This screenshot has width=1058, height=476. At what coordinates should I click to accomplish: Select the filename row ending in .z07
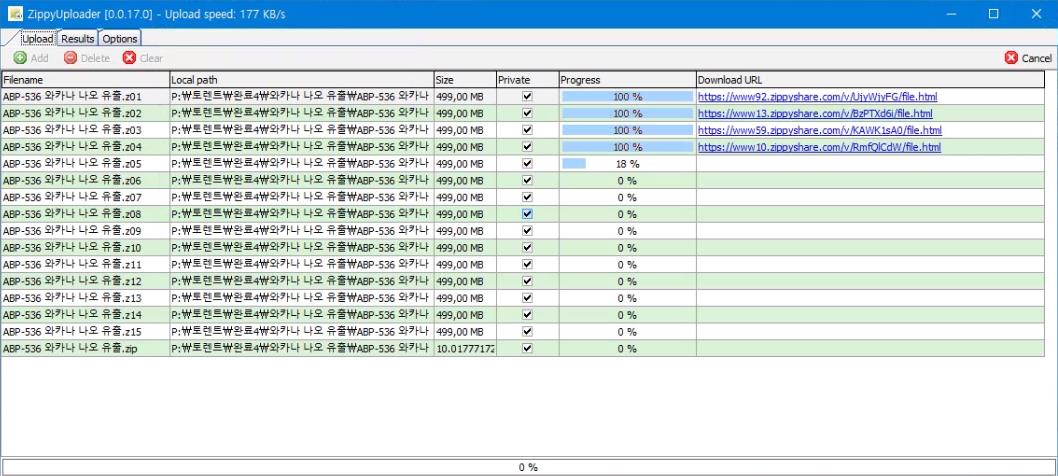click(85, 197)
